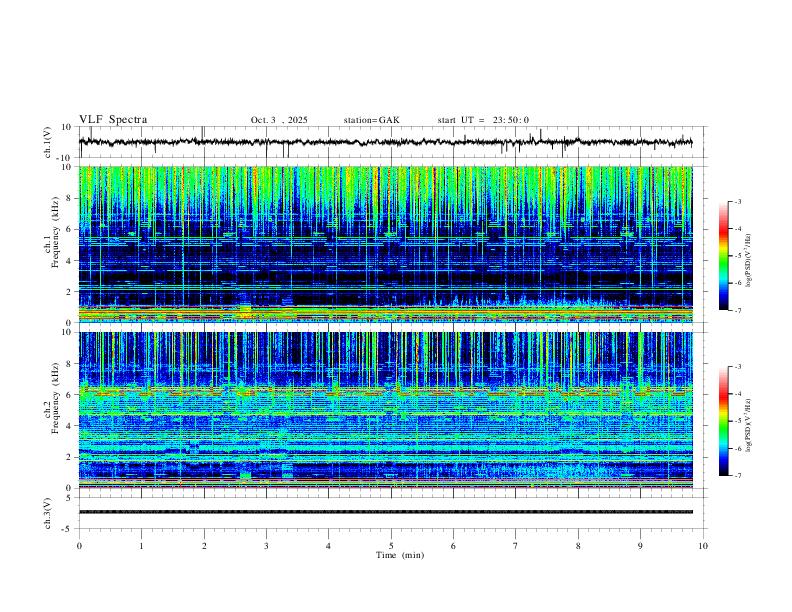
Task: Click the "Time (min)" axis label
Action: pyautogui.click(x=400, y=555)
